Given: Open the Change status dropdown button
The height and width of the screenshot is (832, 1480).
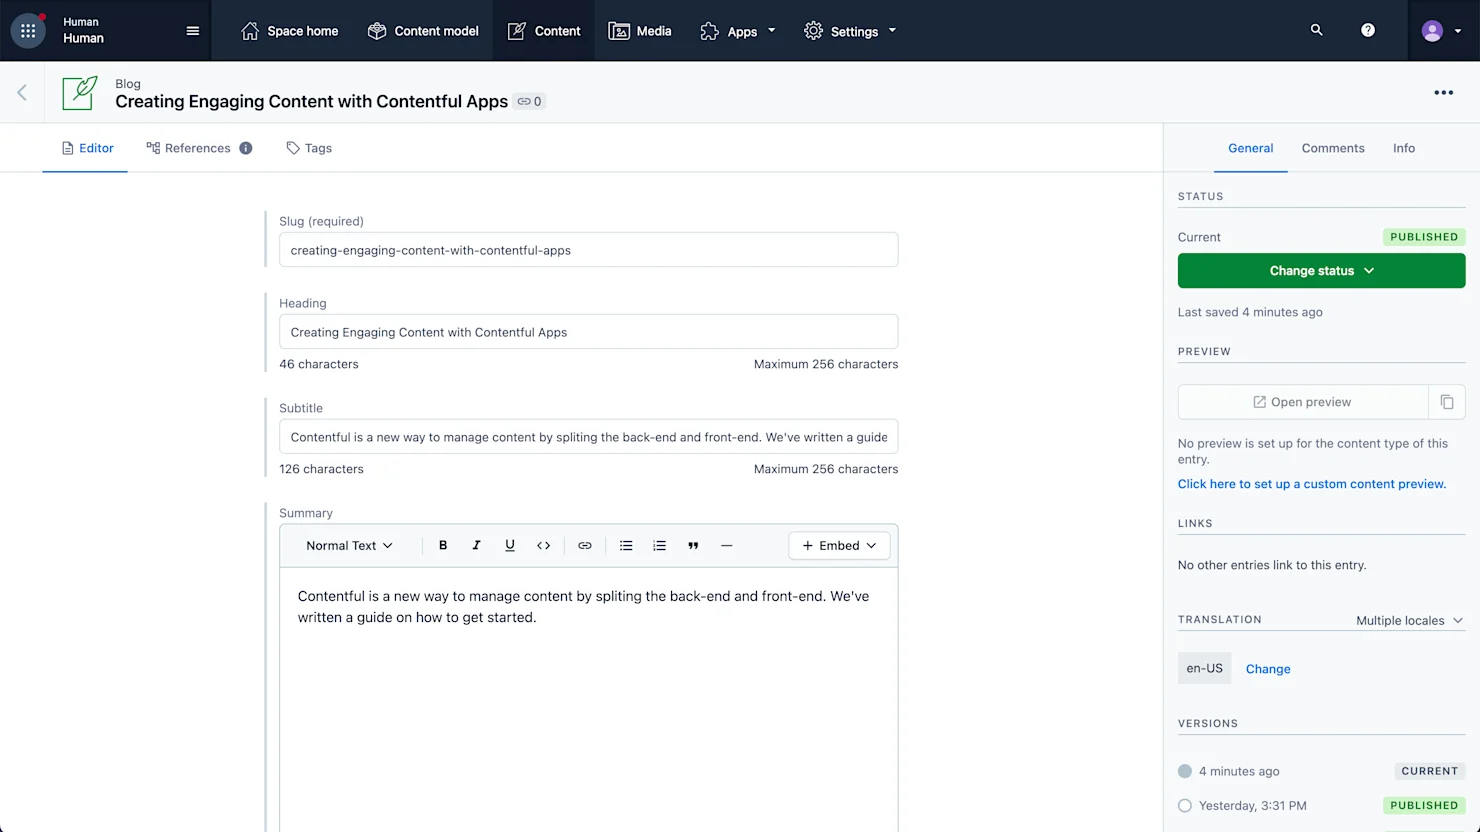Looking at the screenshot, I should coord(1321,271).
